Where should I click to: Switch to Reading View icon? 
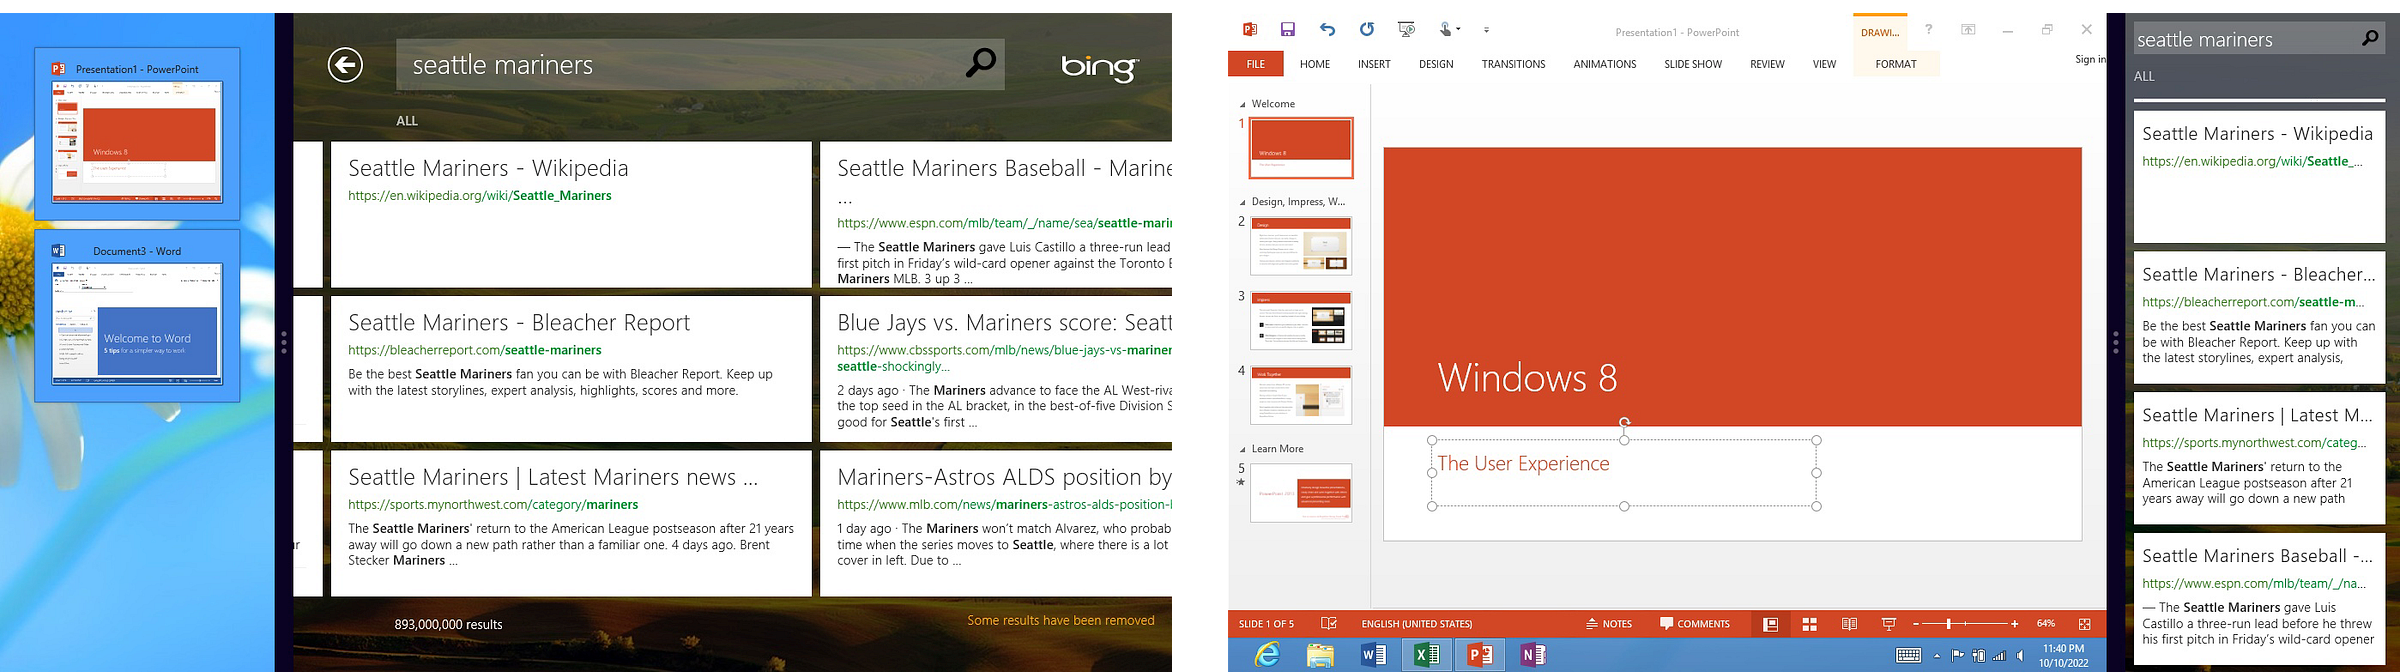1849,624
